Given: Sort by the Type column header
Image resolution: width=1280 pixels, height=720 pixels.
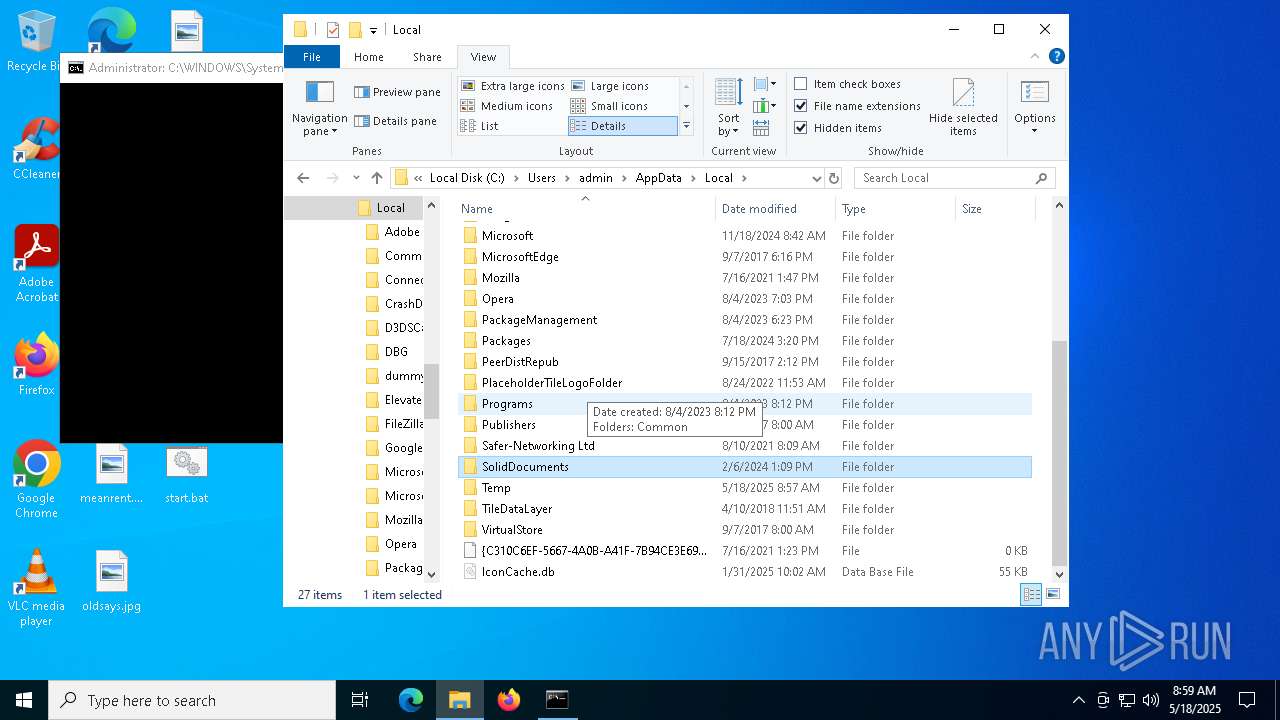Looking at the screenshot, I should click(x=895, y=208).
